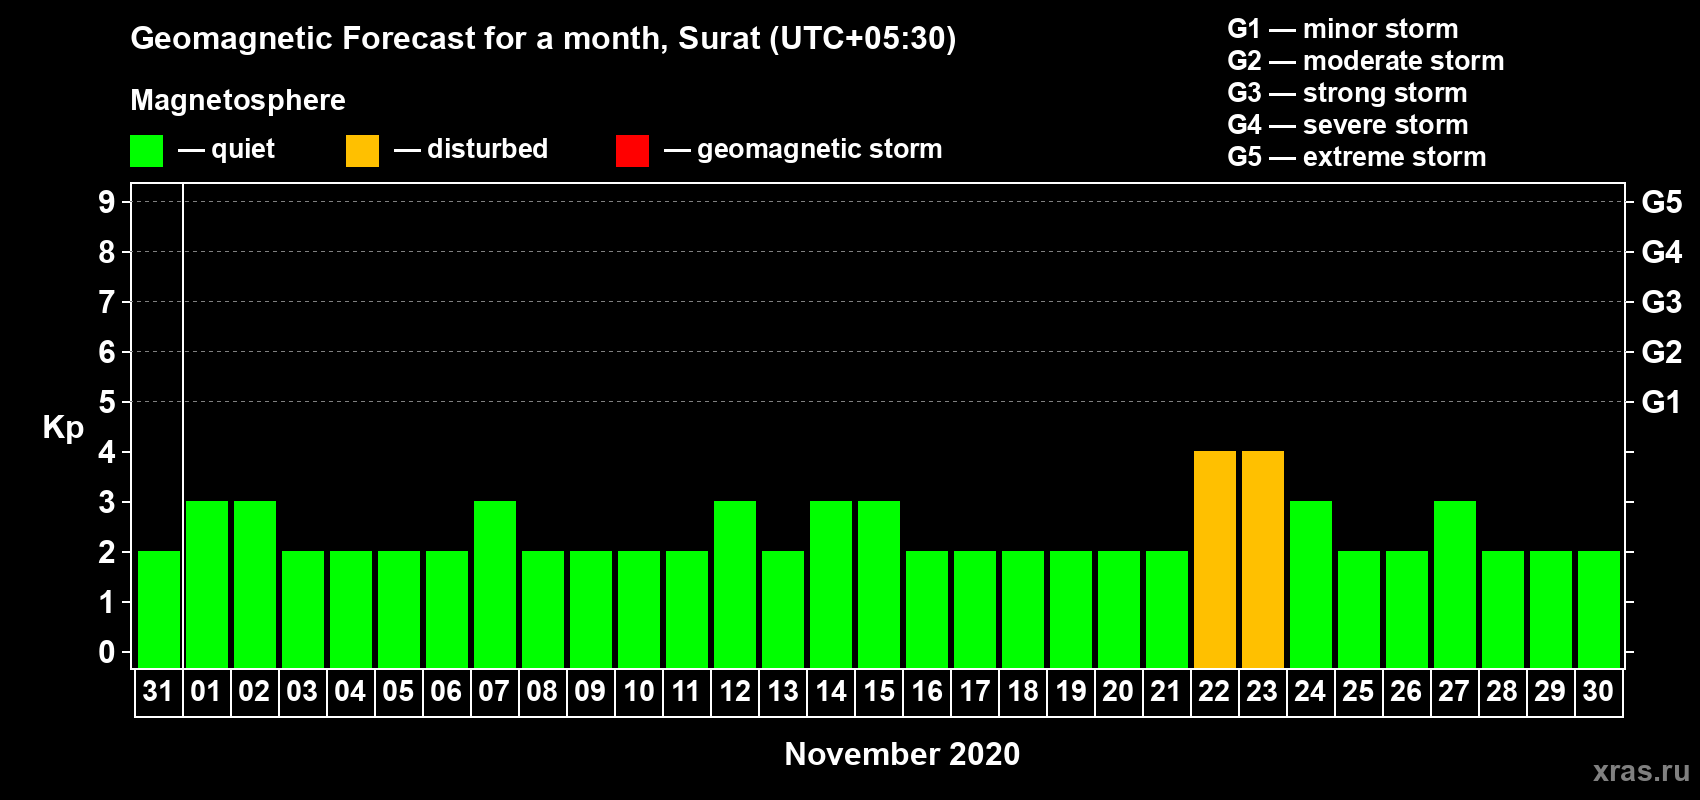Click date label 23 on the axis
The image size is (1700, 800).
[x=1262, y=691]
